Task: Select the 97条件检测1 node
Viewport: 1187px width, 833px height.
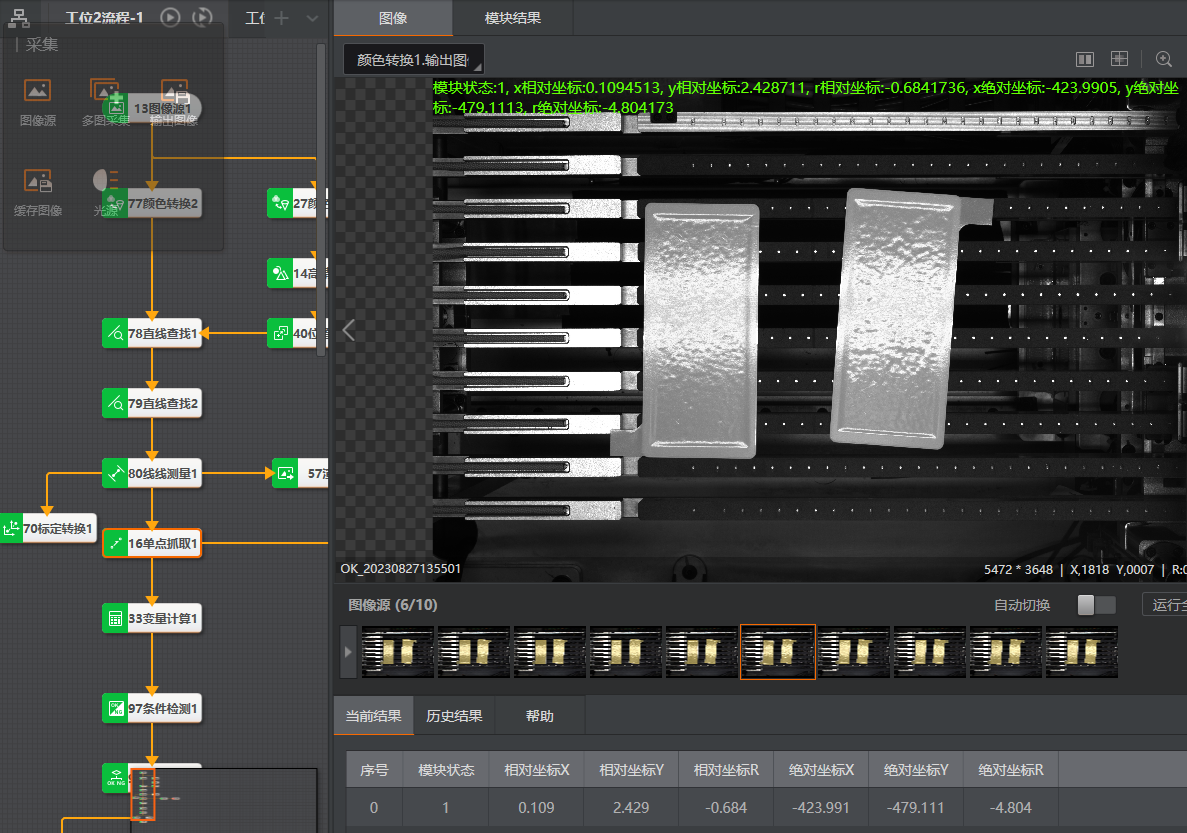Action: click(x=152, y=709)
